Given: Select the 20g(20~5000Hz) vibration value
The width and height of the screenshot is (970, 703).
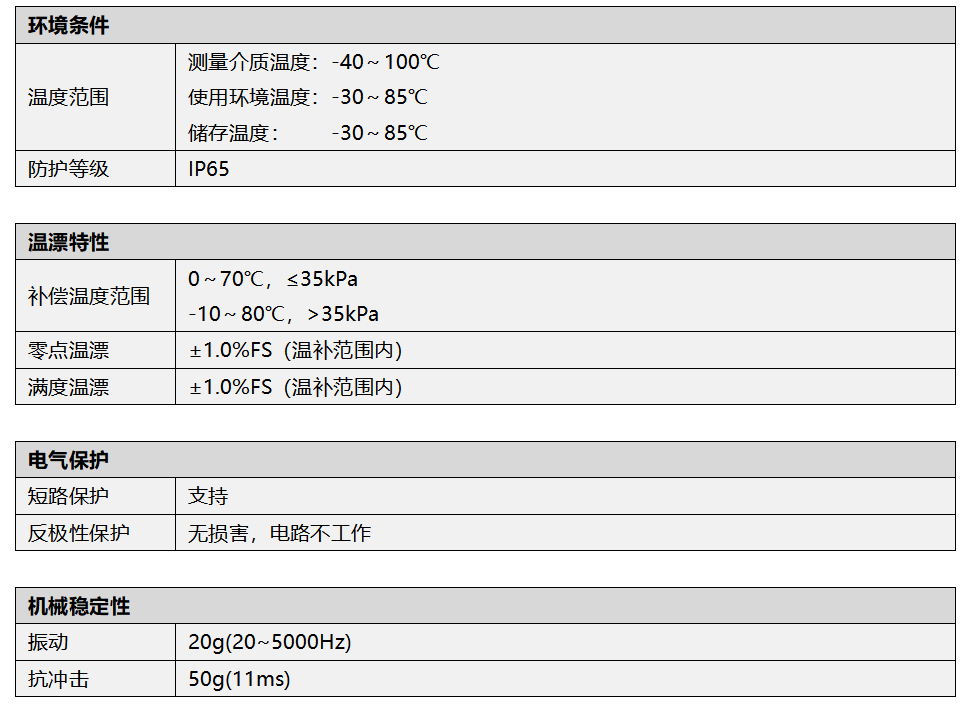Looking at the screenshot, I should [x=269, y=642].
